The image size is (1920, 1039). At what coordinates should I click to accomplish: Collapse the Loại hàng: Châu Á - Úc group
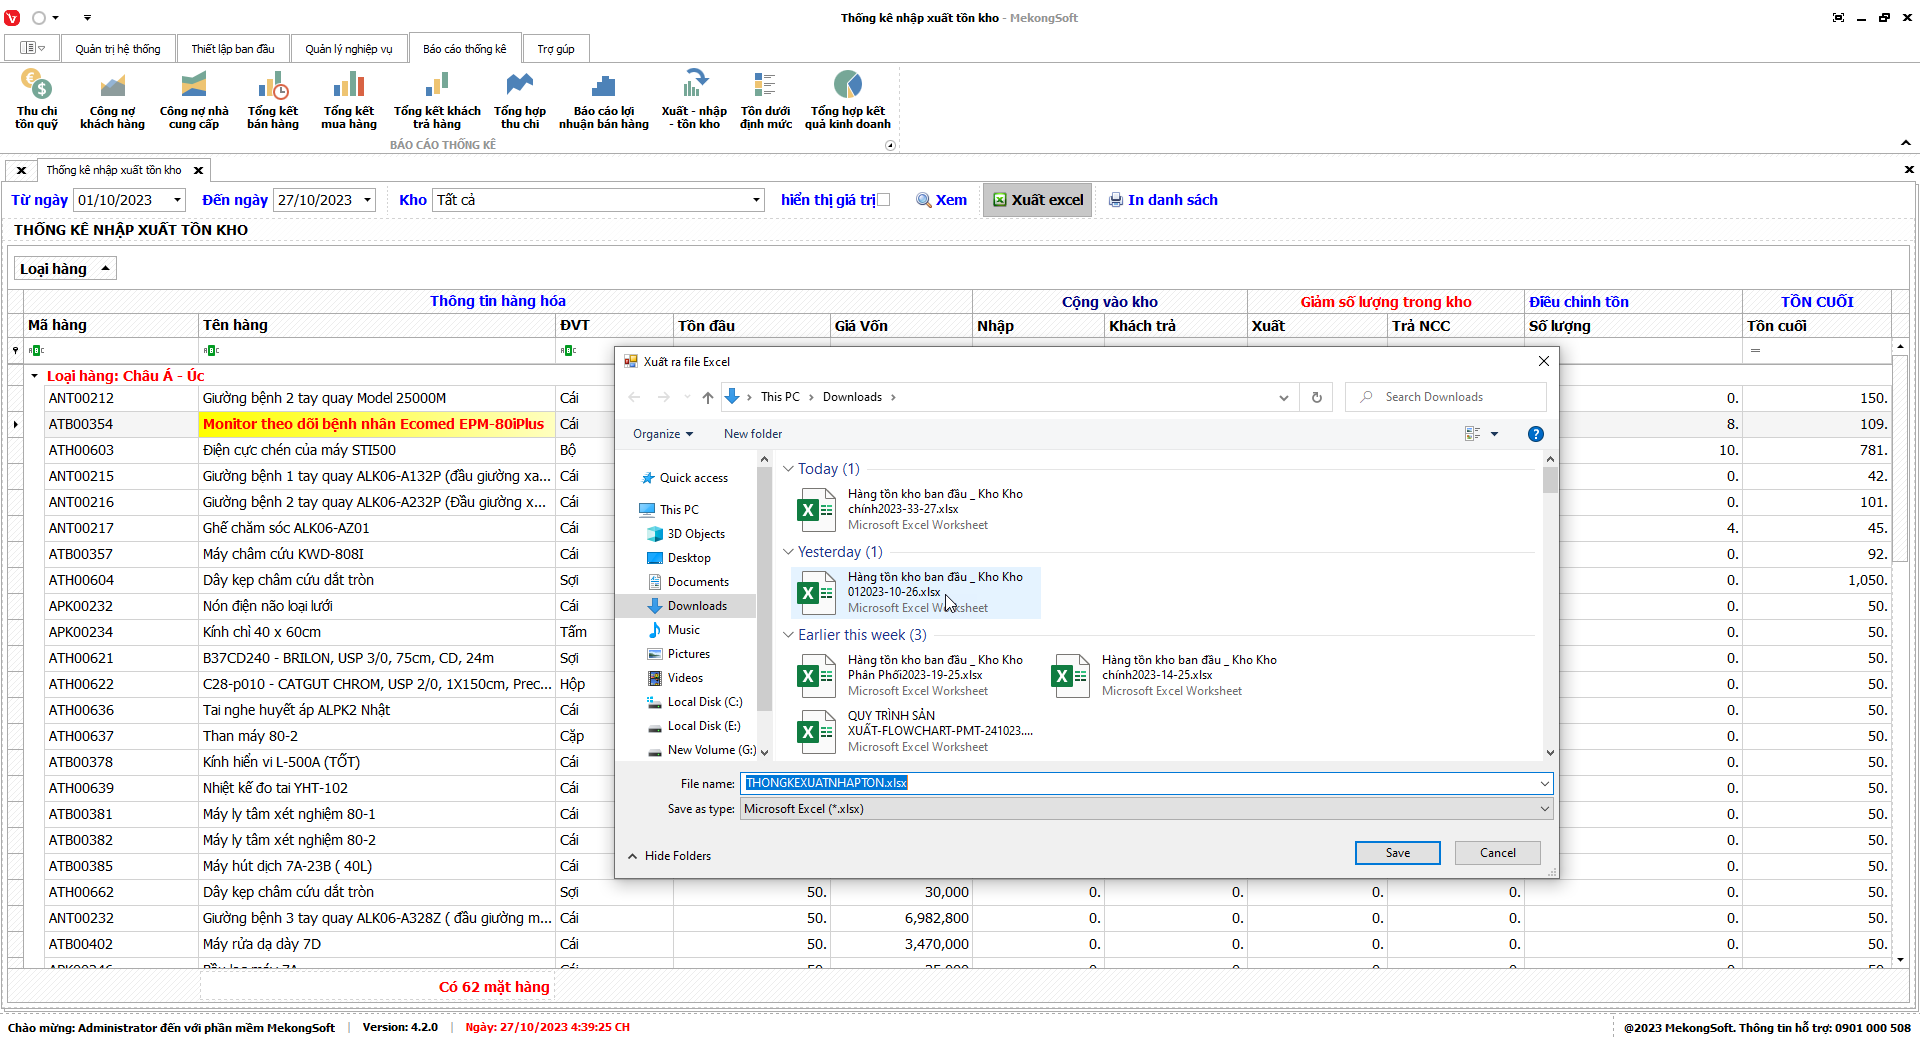[x=35, y=377]
